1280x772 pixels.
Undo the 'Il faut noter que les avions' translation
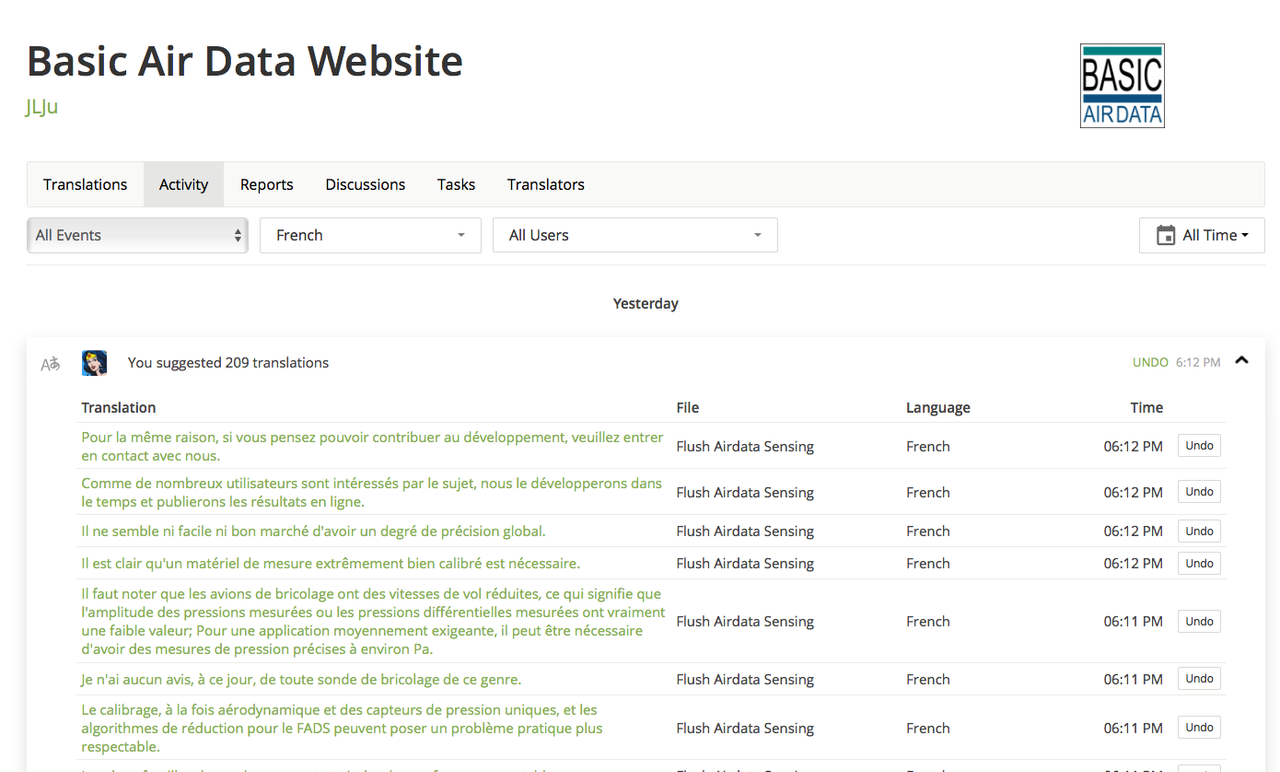pos(1199,621)
